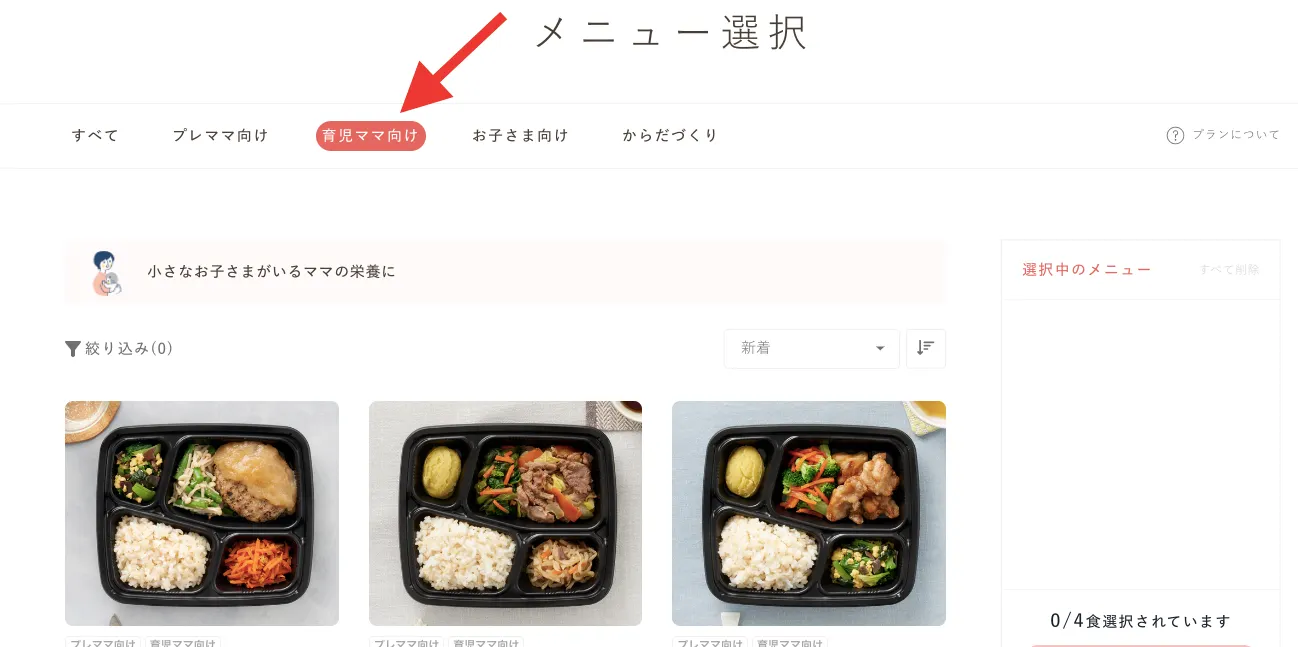
Task: Expand the sort dropdown arrow
Action: pyautogui.click(x=880, y=349)
